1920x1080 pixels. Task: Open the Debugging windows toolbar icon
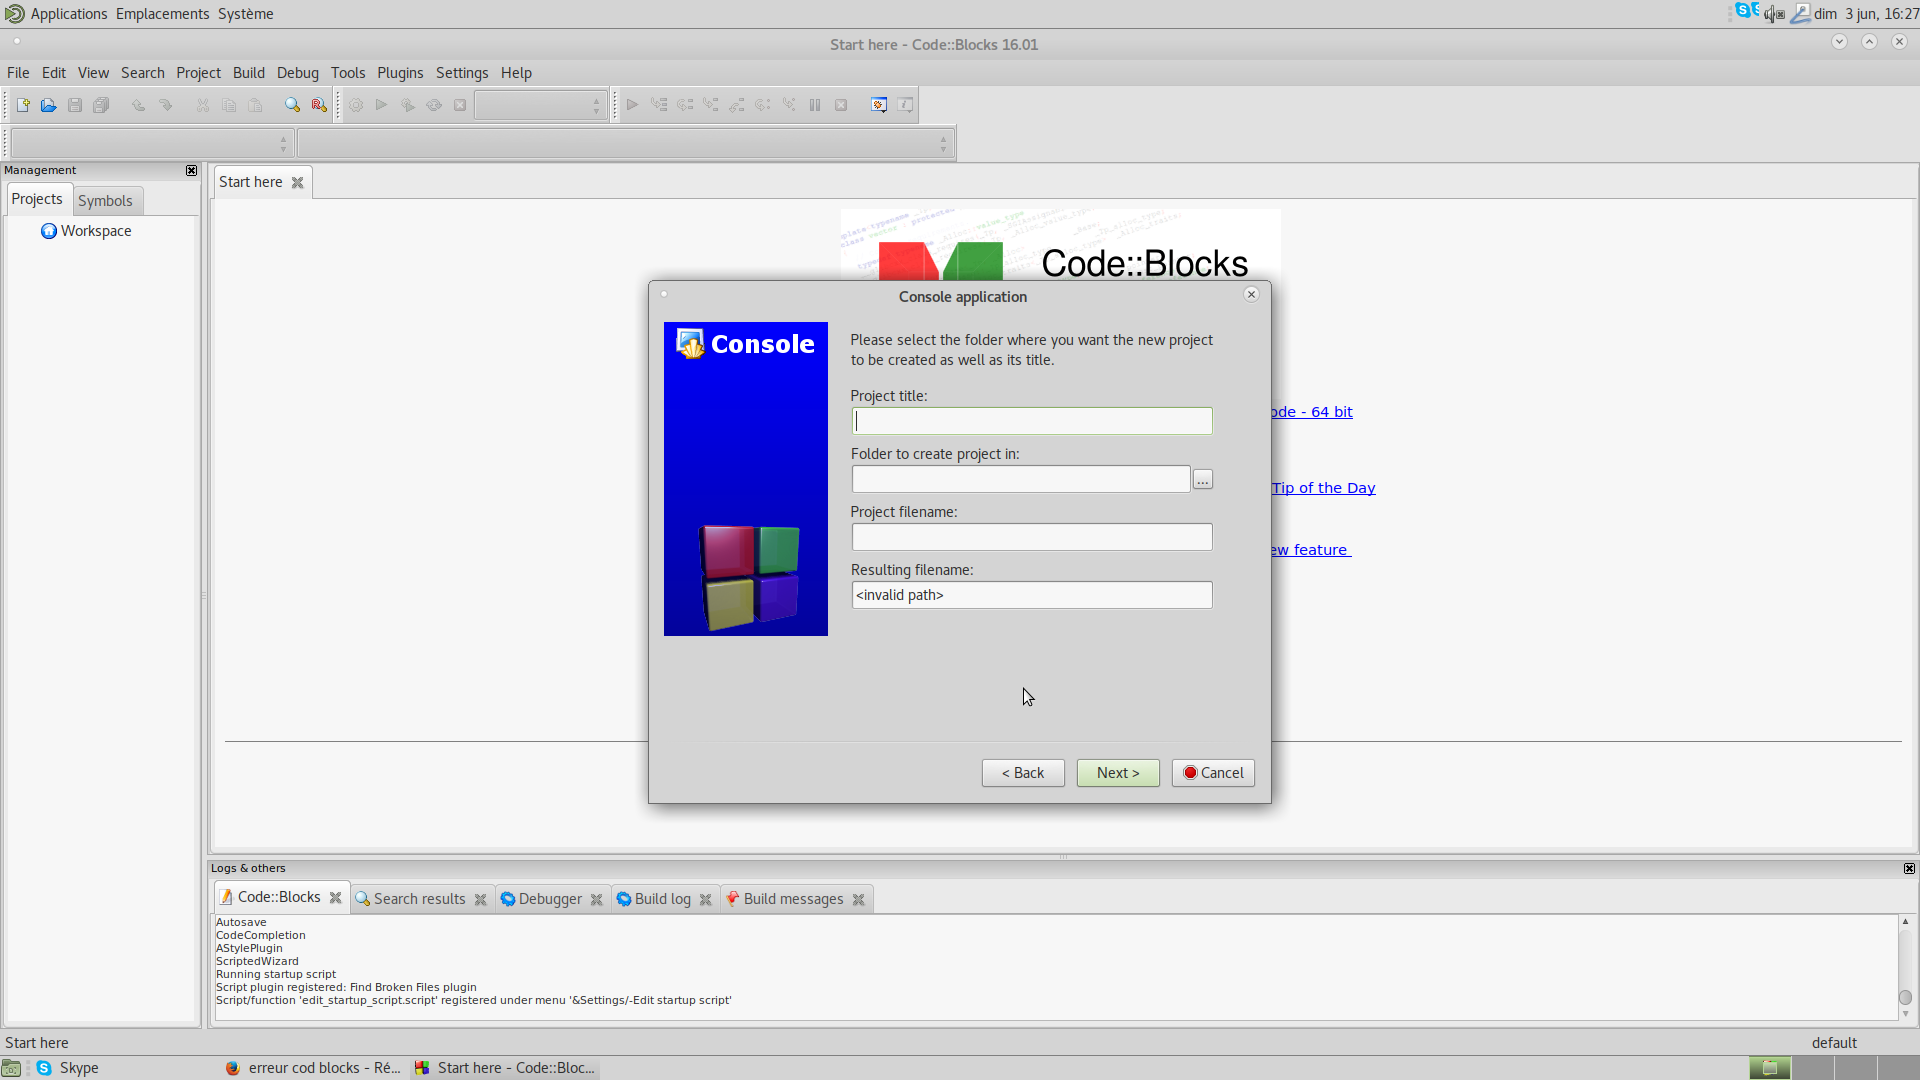click(879, 105)
